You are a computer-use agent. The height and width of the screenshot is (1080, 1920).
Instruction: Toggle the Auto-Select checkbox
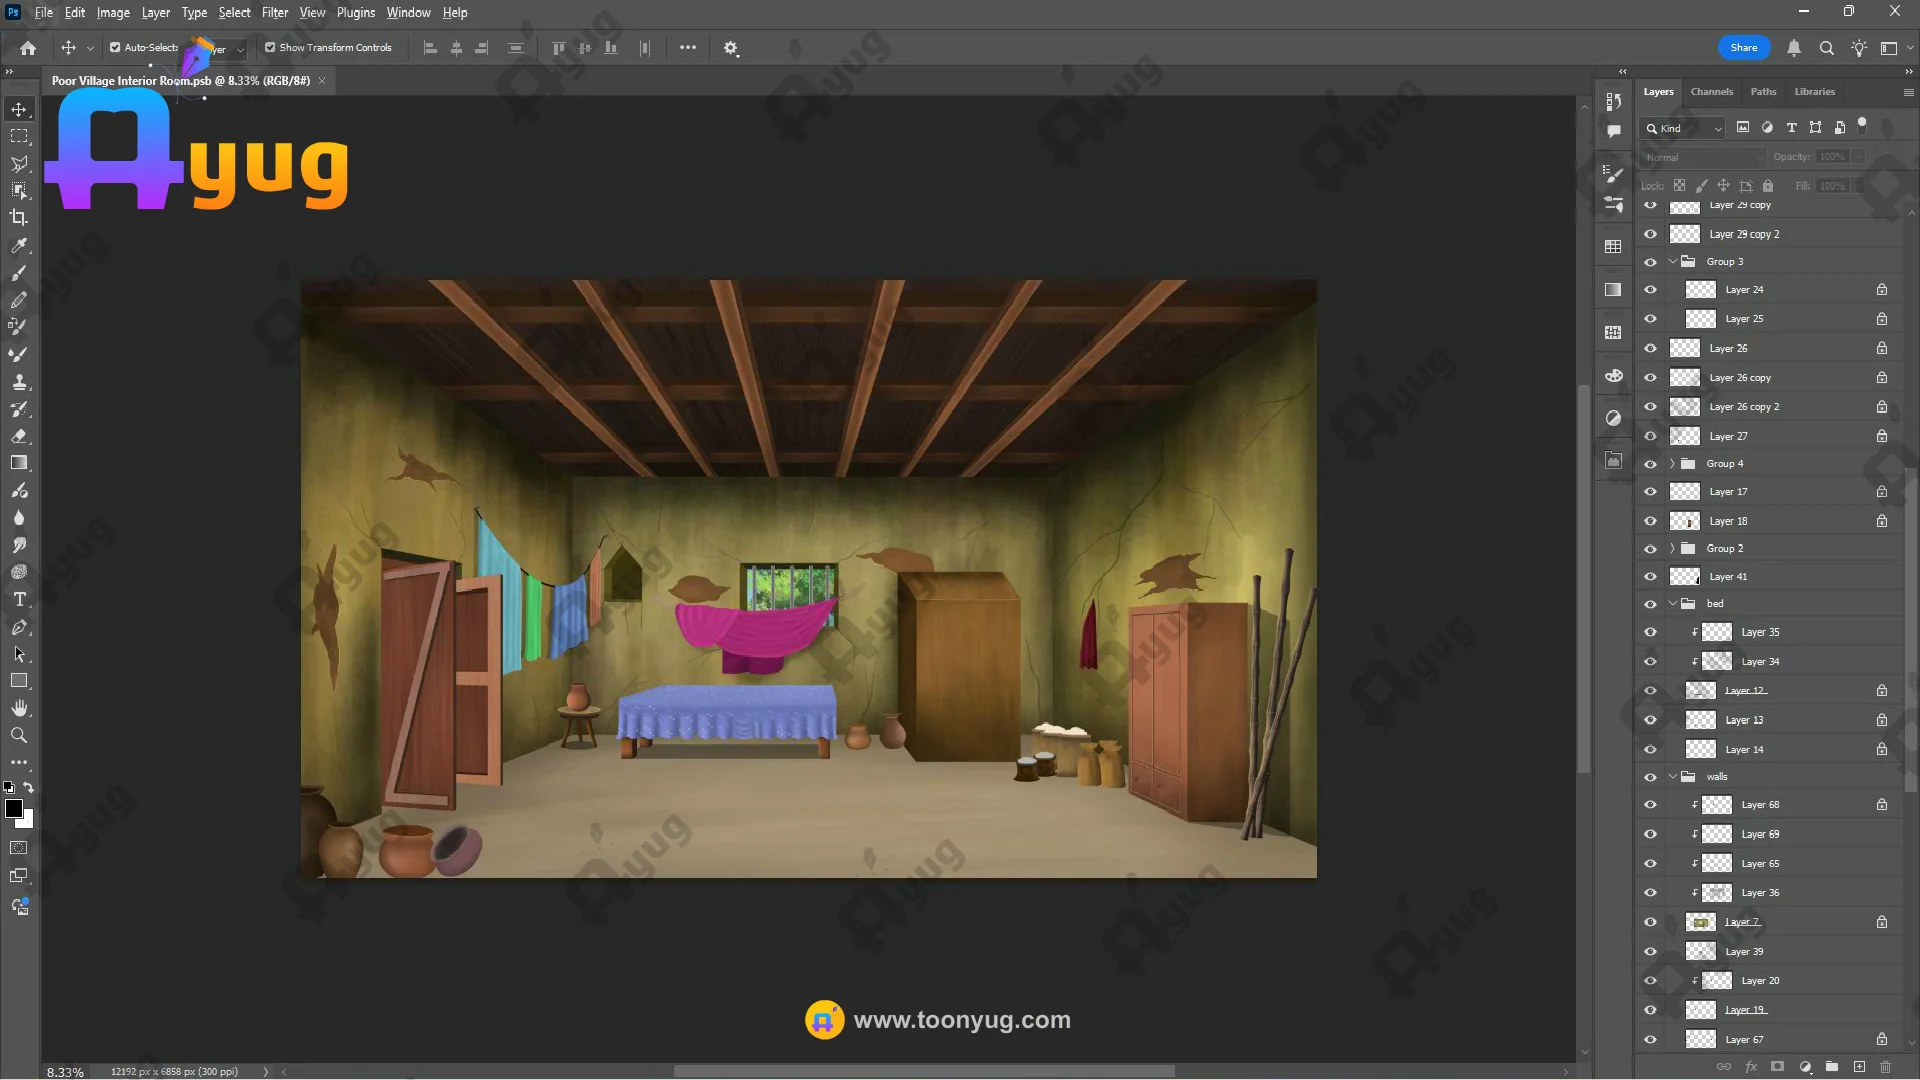115,47
